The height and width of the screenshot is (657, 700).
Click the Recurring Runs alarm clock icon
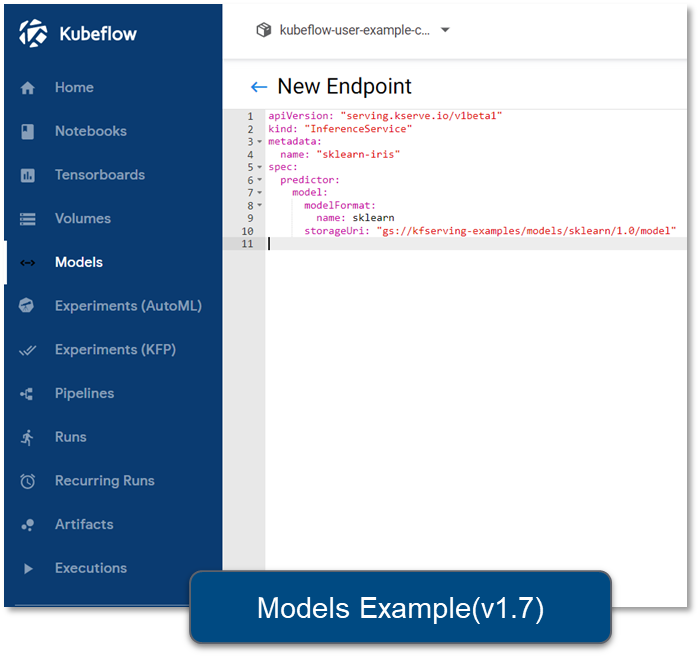click(28, 481)
